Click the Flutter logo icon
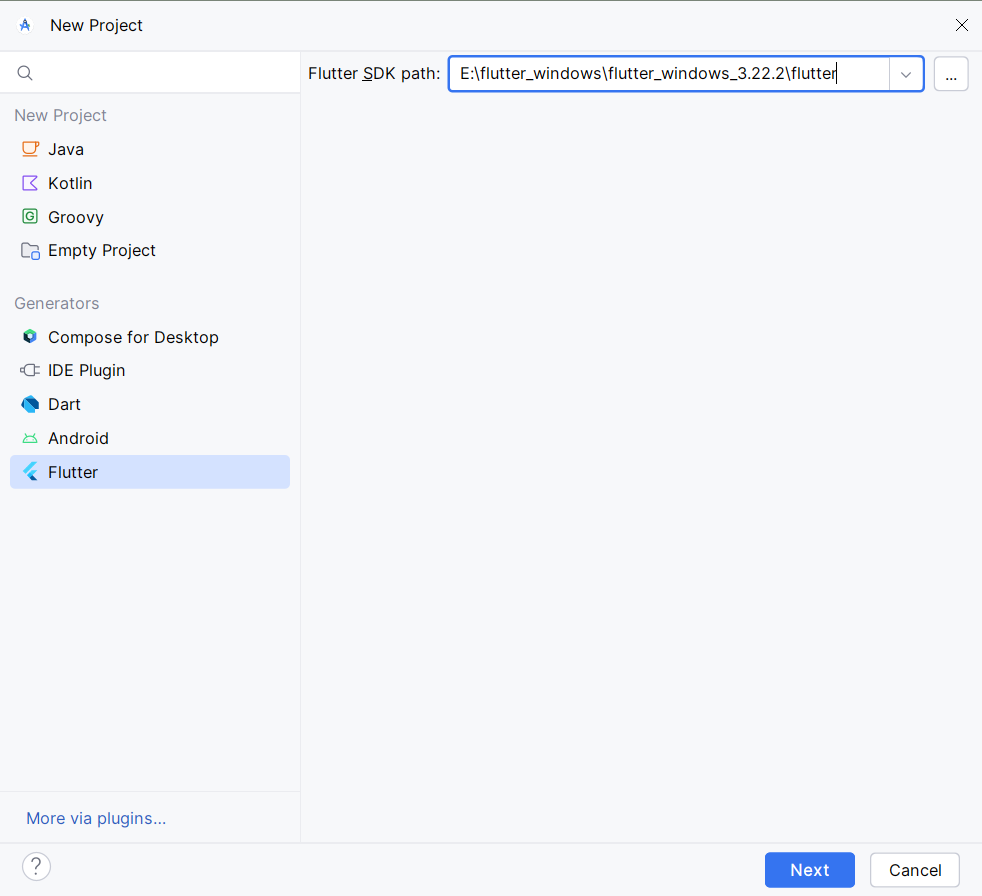This screenshot has width=982, height=896. (30, 472)
